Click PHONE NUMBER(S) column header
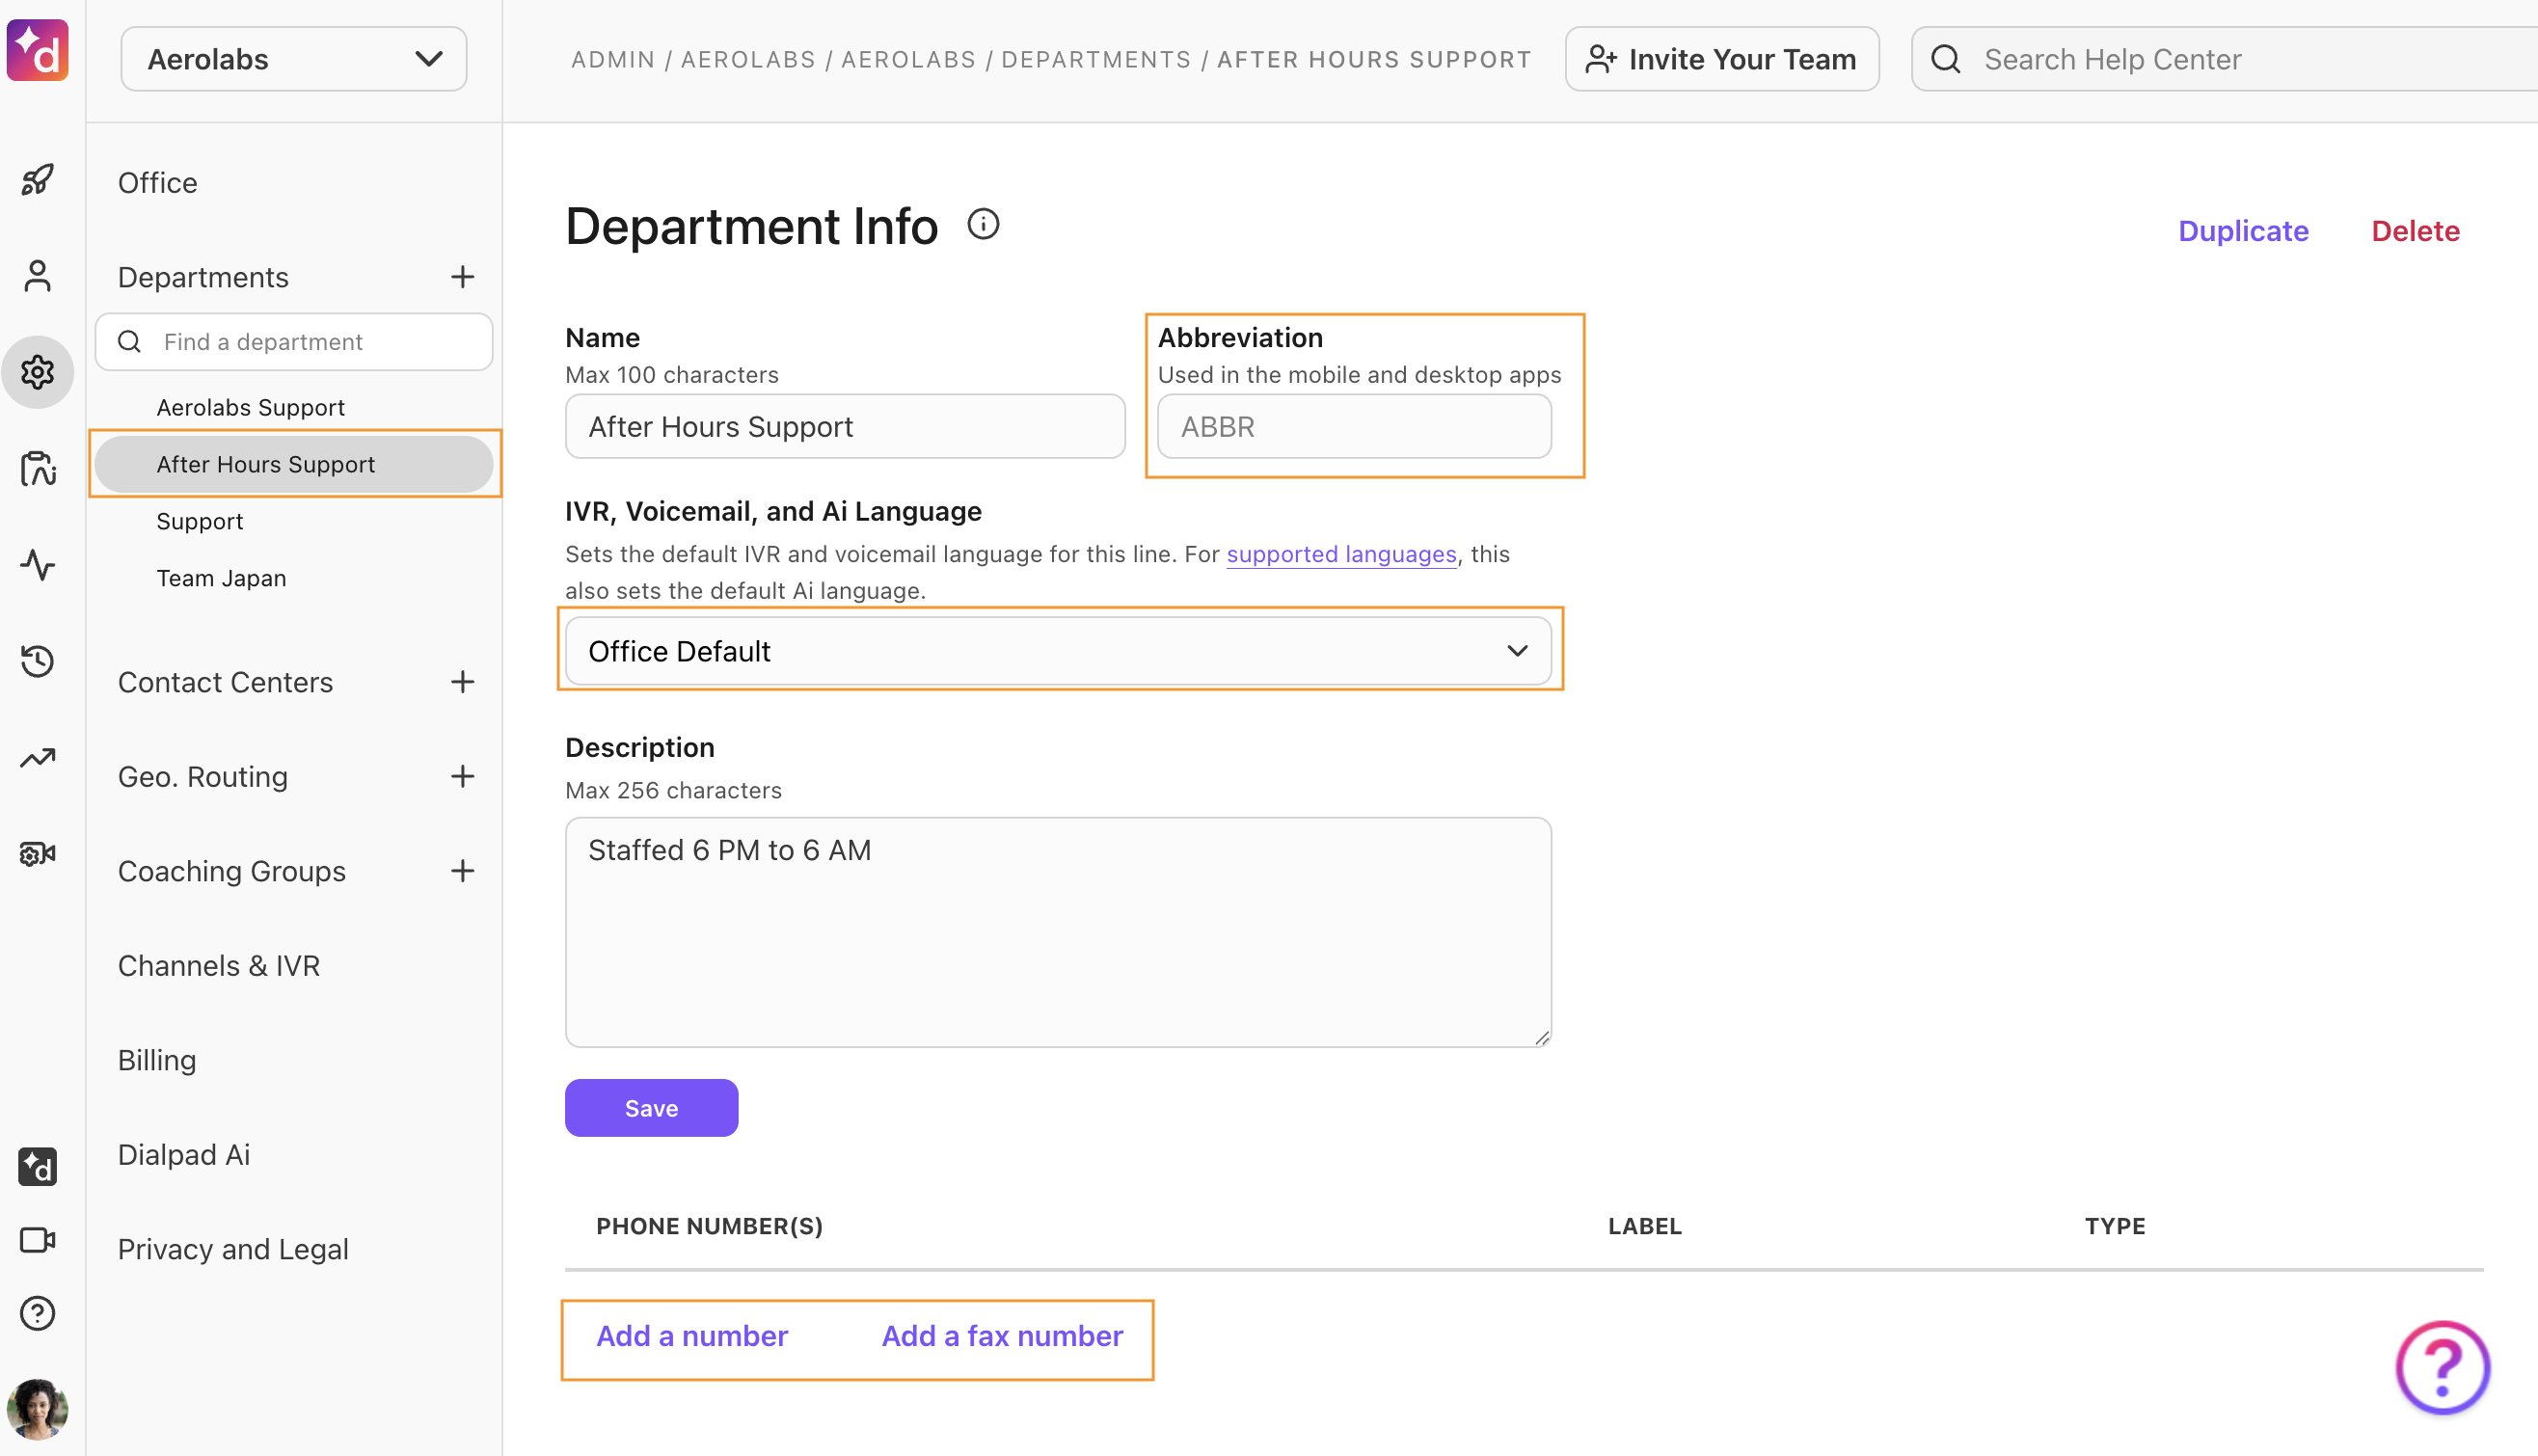Viewport: 2538px width, 1456px height. pos(709,1226)
